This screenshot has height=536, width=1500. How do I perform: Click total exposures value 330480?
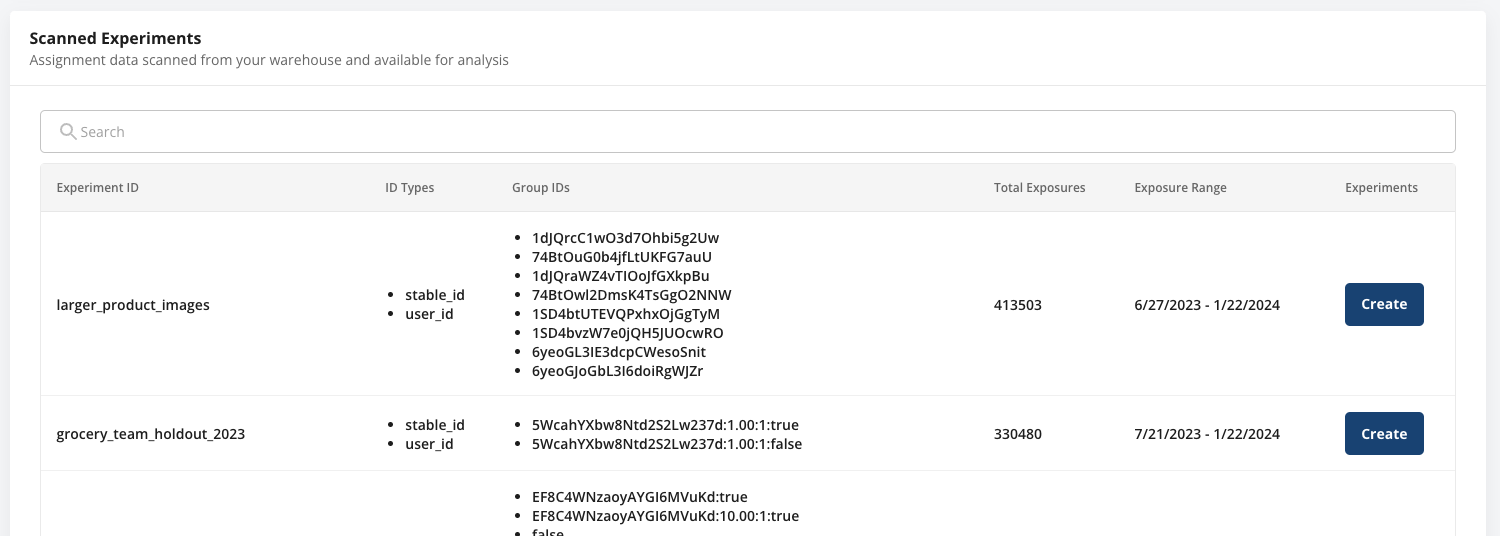click(1018, 434)
